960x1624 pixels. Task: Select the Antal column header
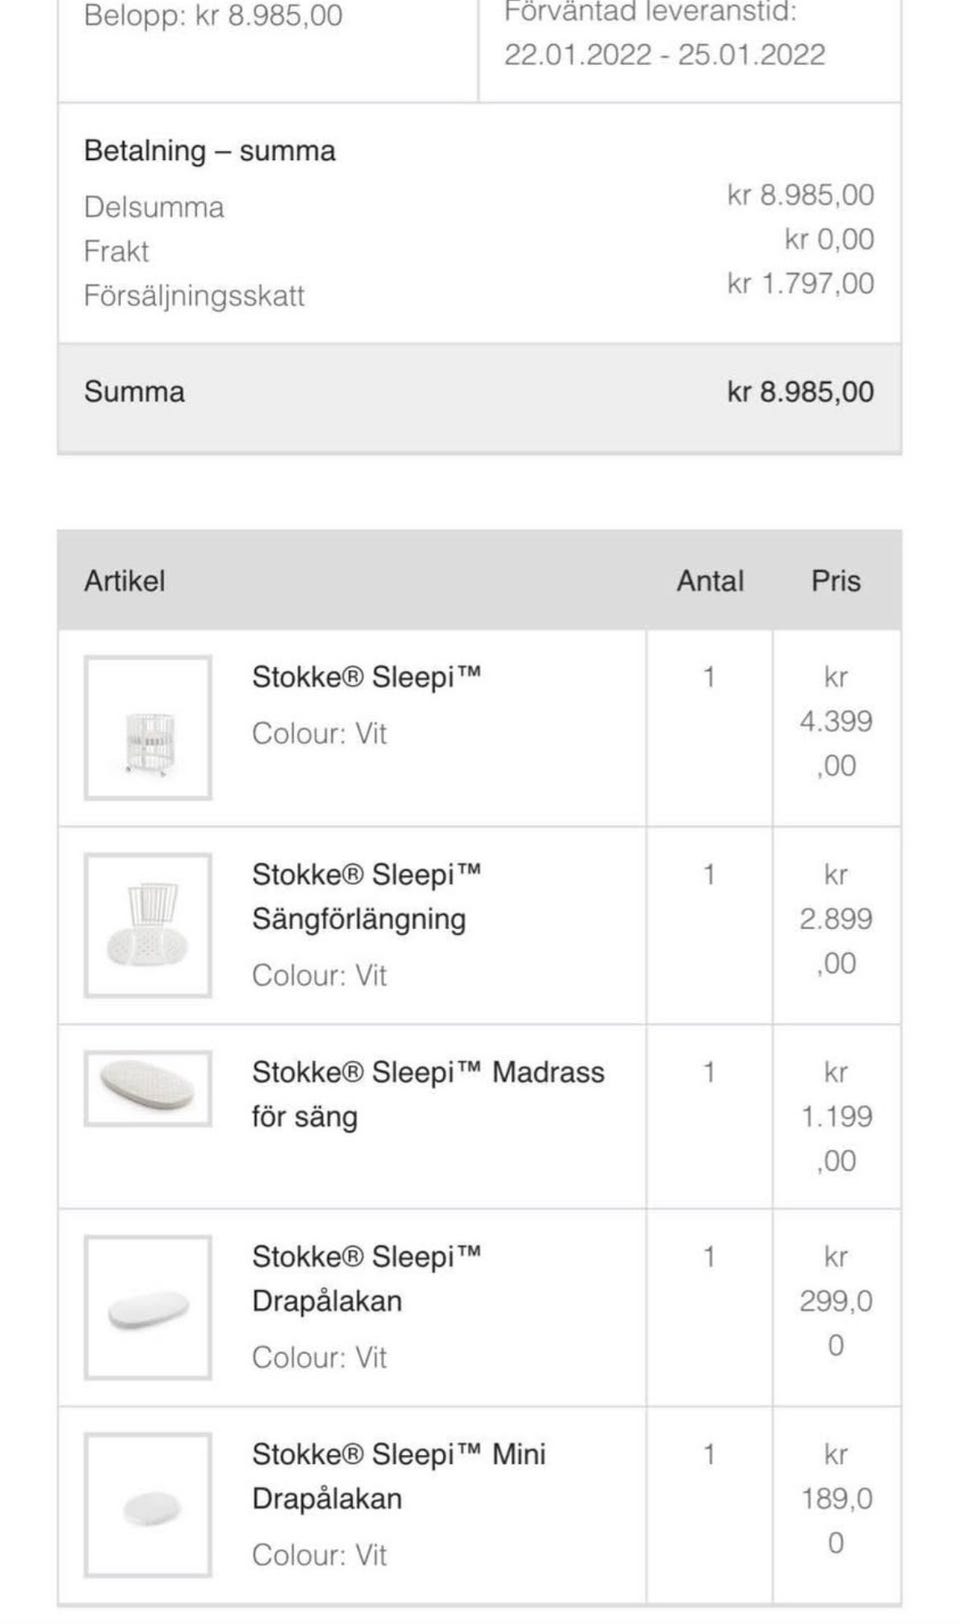point(709,581)
